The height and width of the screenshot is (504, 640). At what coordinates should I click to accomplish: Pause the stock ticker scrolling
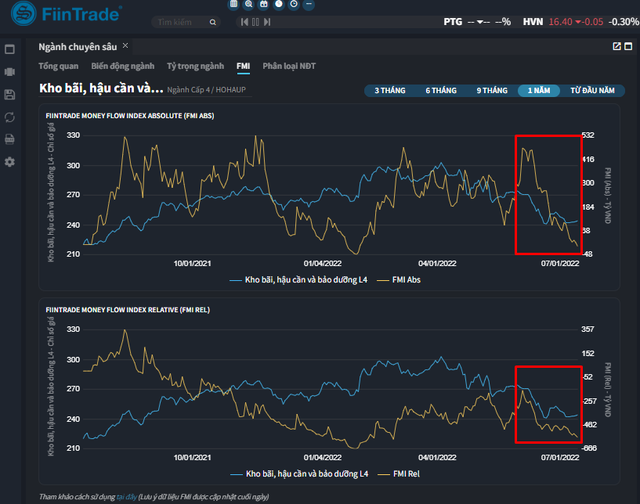pyautogui.click(x=256, y=21)
